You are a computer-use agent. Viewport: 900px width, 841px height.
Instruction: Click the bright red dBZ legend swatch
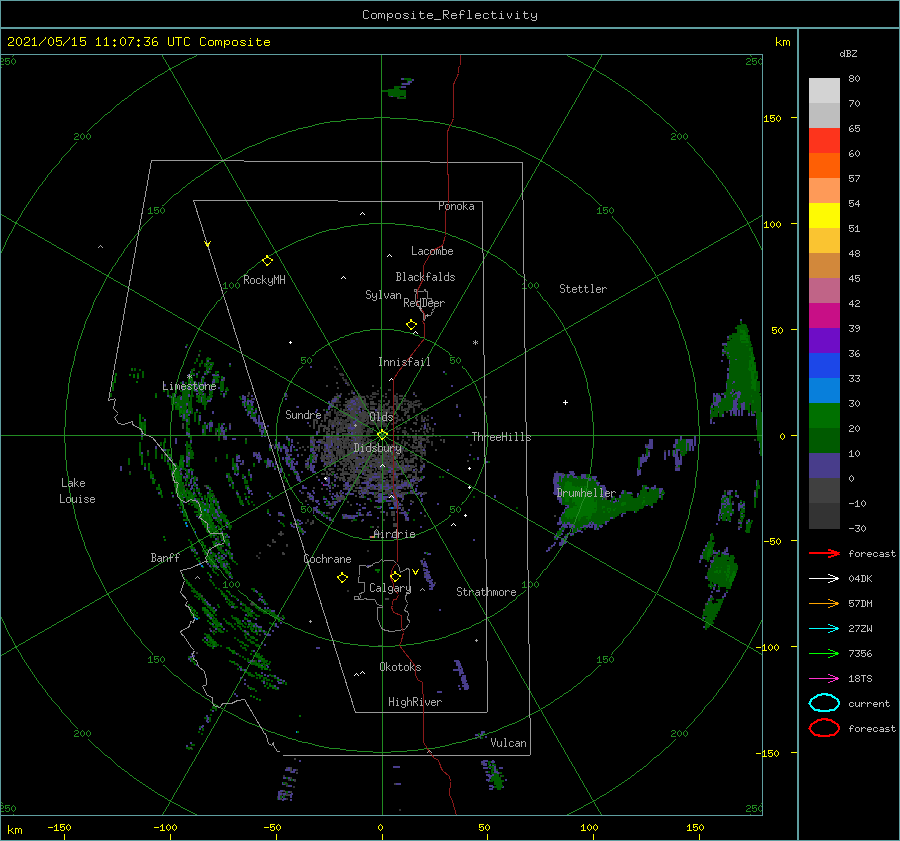click(824, 141)
